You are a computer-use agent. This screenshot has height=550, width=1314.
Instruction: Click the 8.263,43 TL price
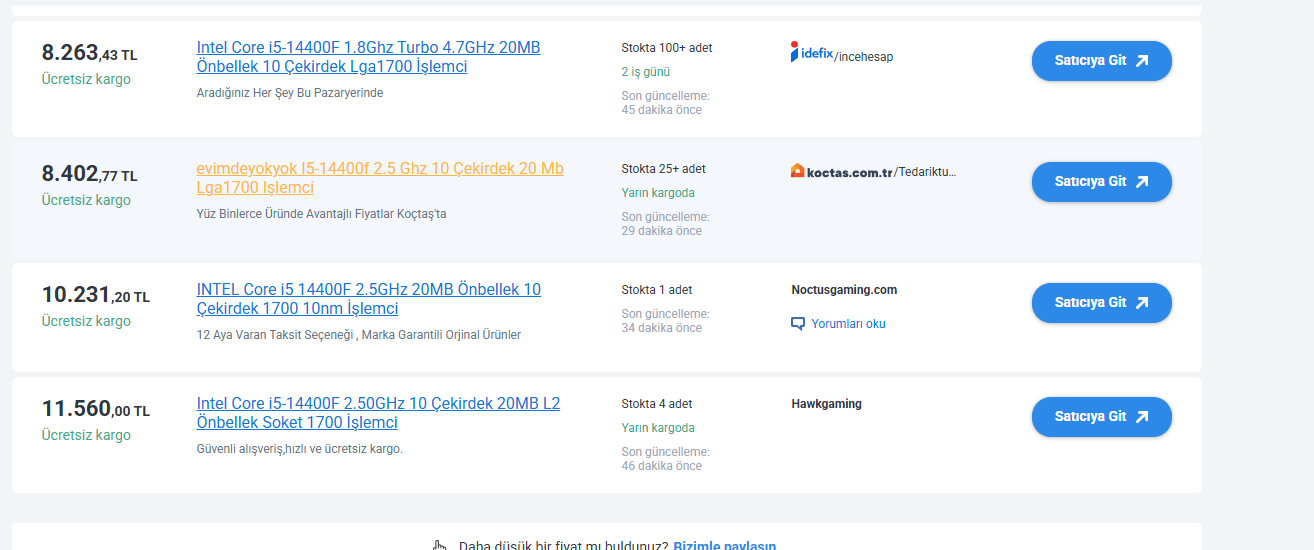89,53
